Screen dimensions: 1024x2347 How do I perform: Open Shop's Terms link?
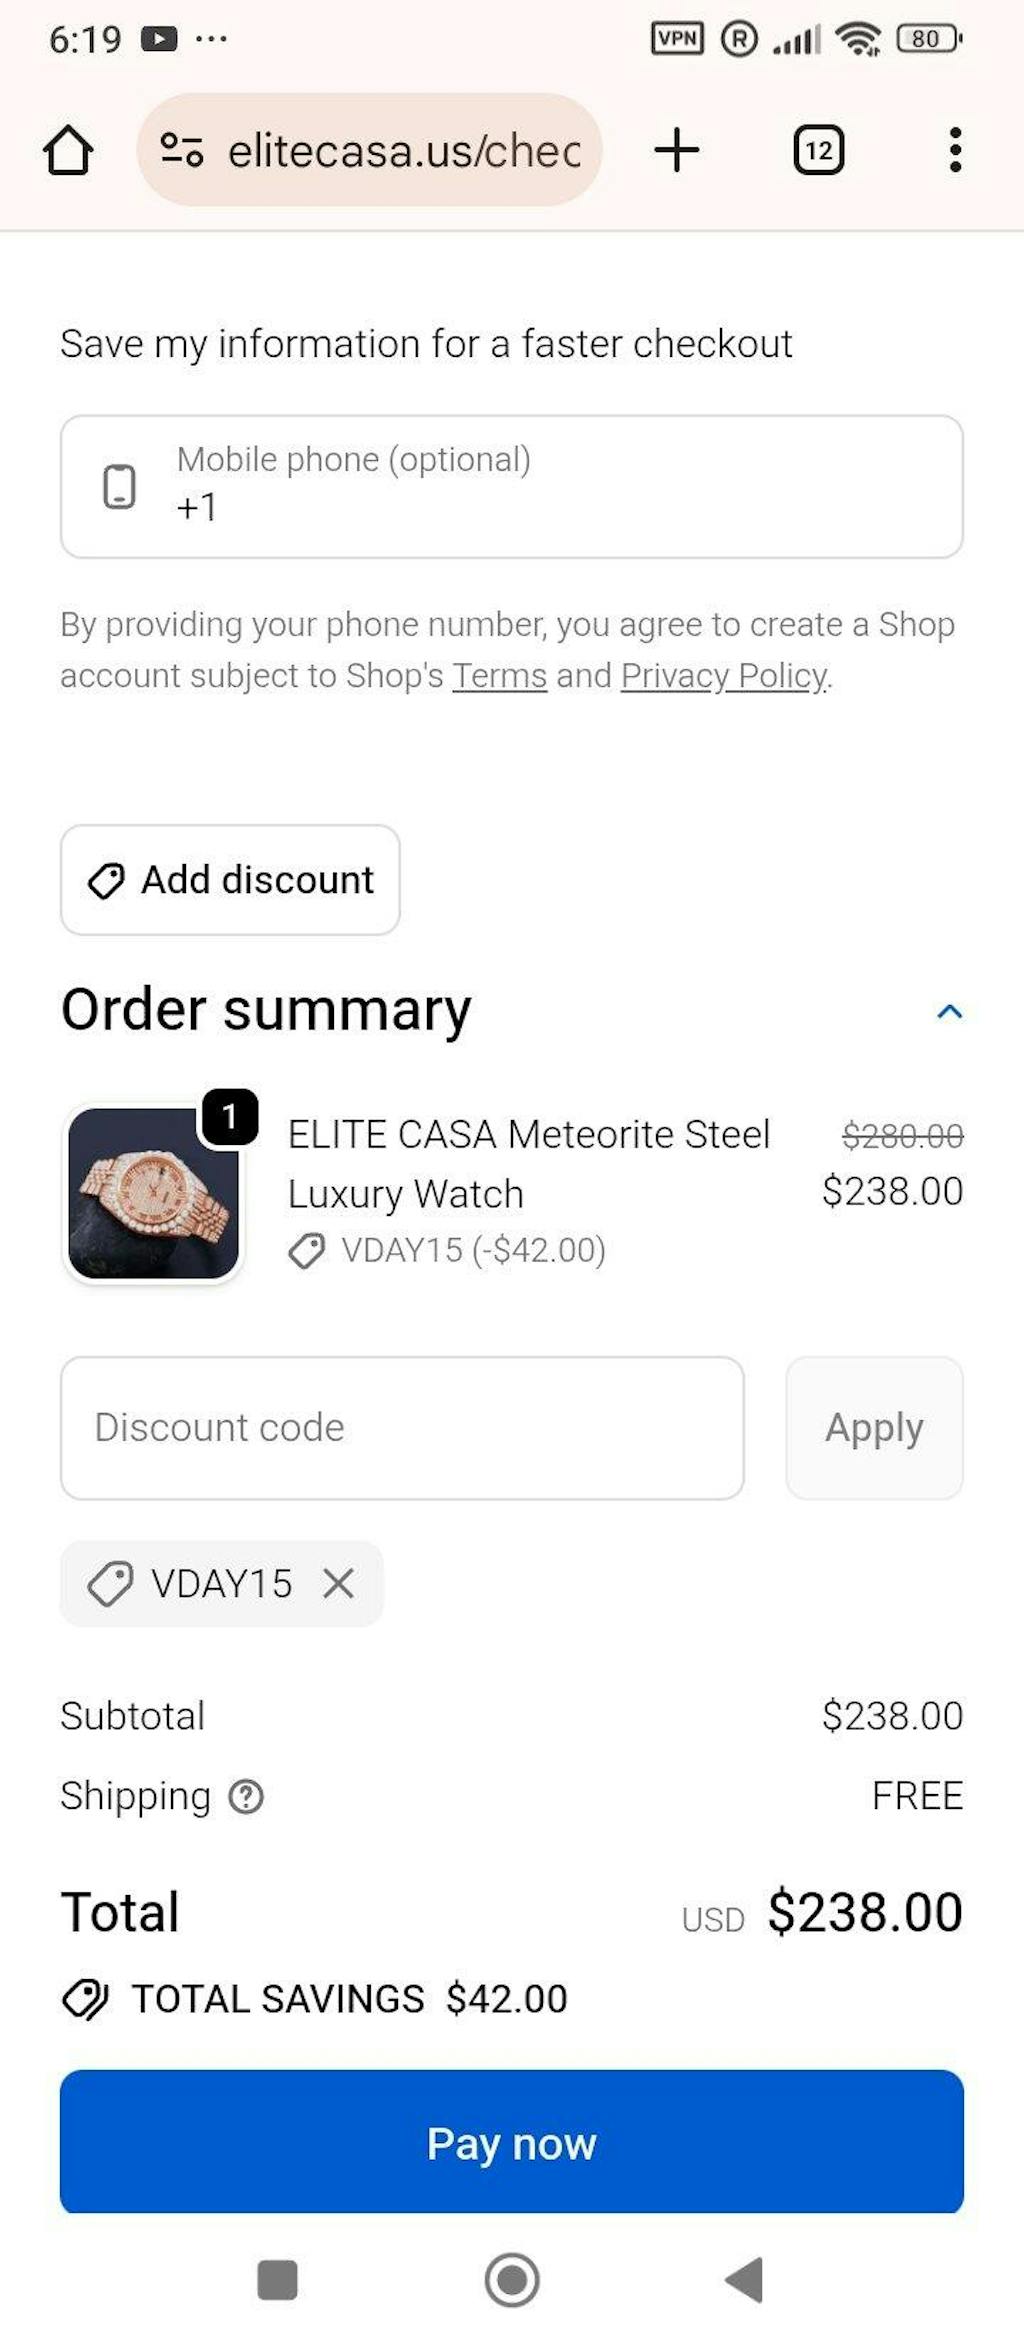coord(499,676)
